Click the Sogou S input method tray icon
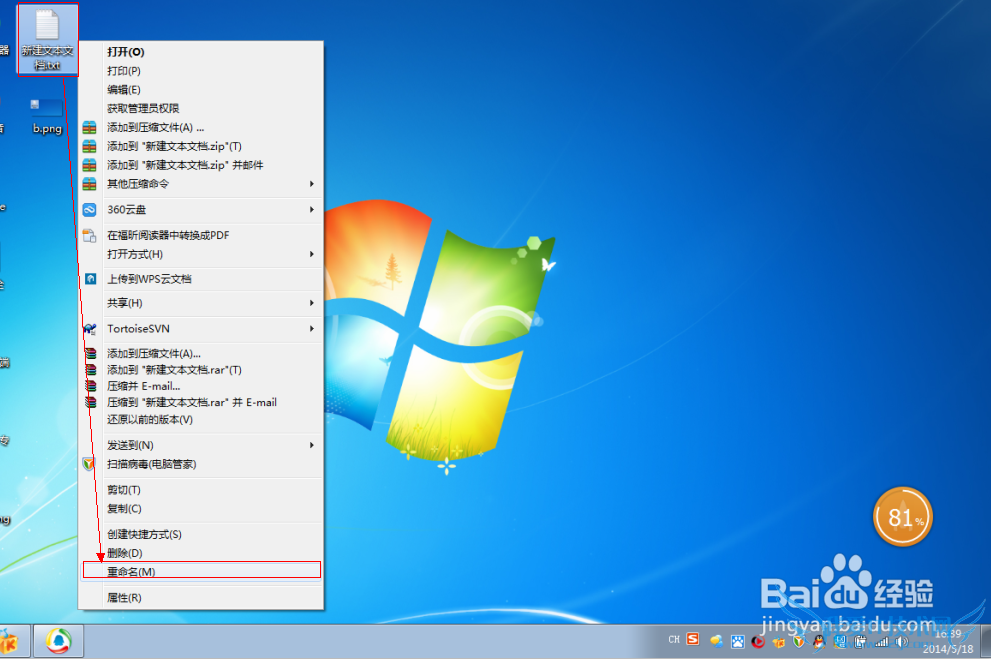The image size is (991, 659). click(x=693, y=639)
